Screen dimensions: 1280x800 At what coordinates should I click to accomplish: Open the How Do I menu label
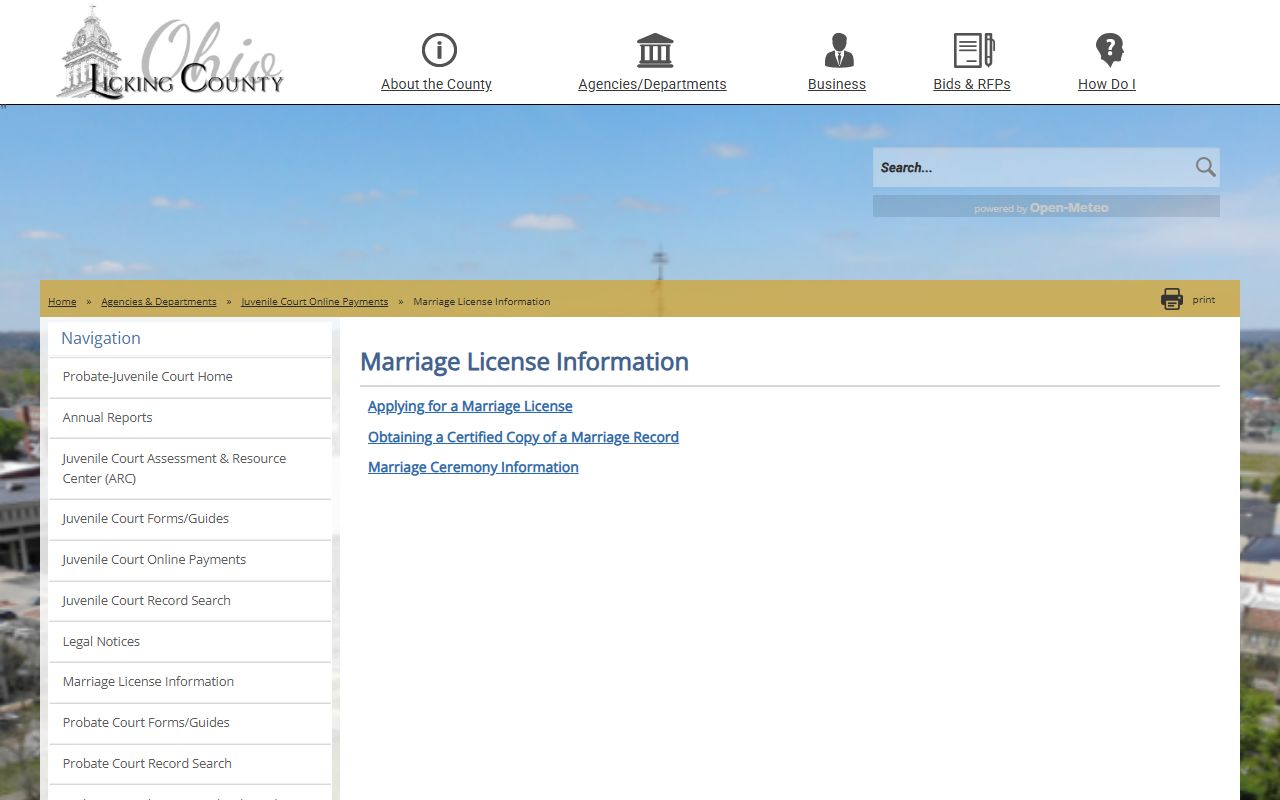point(1107,84)
